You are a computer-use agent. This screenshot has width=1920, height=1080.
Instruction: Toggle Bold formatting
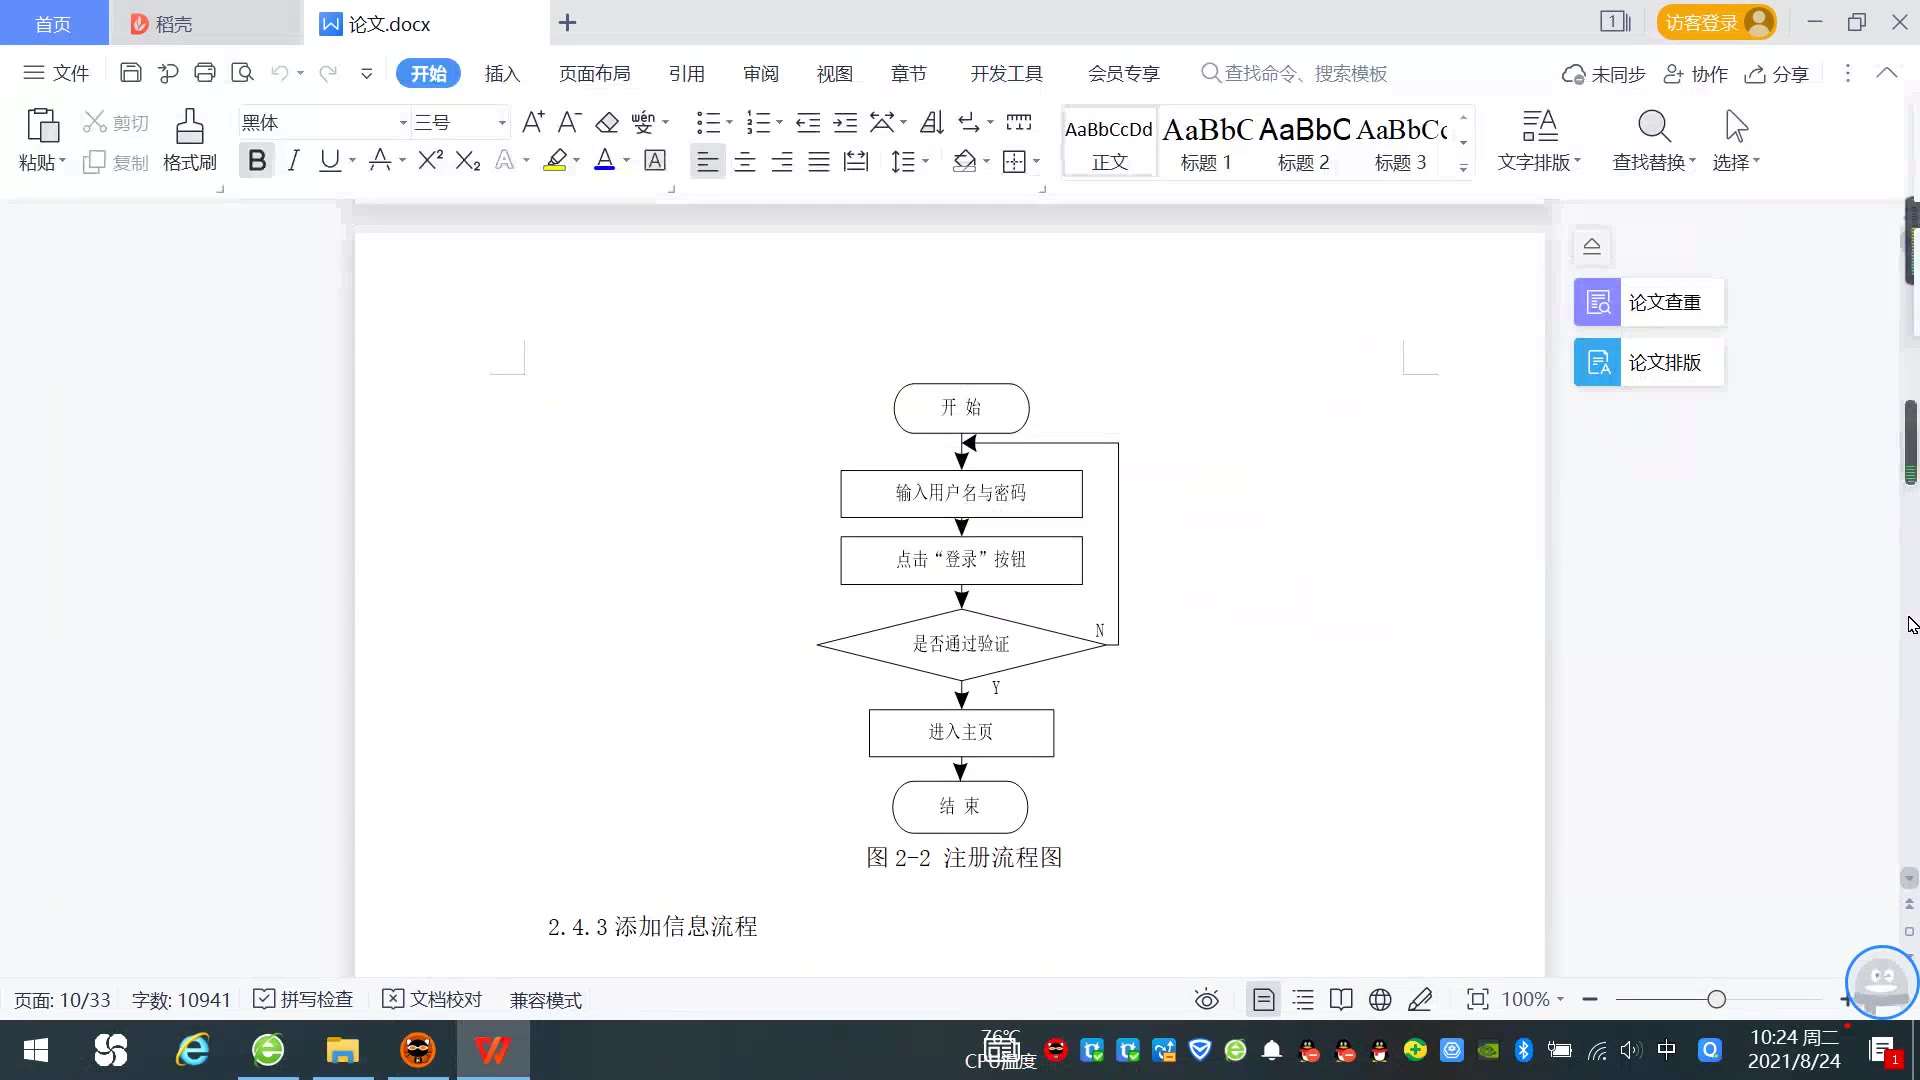[x=257, y=160]
